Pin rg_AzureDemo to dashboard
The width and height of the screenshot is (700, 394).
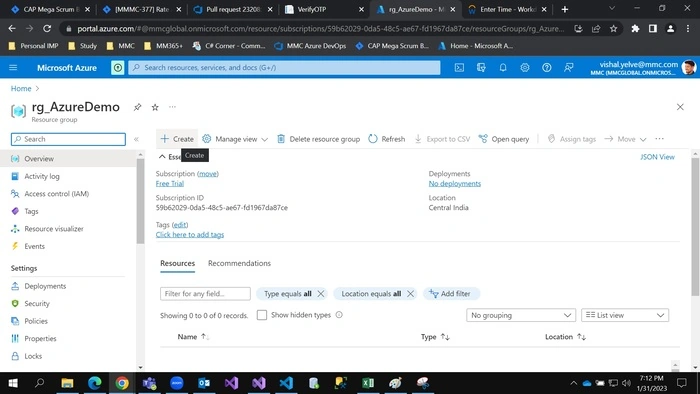pos(138,107)
